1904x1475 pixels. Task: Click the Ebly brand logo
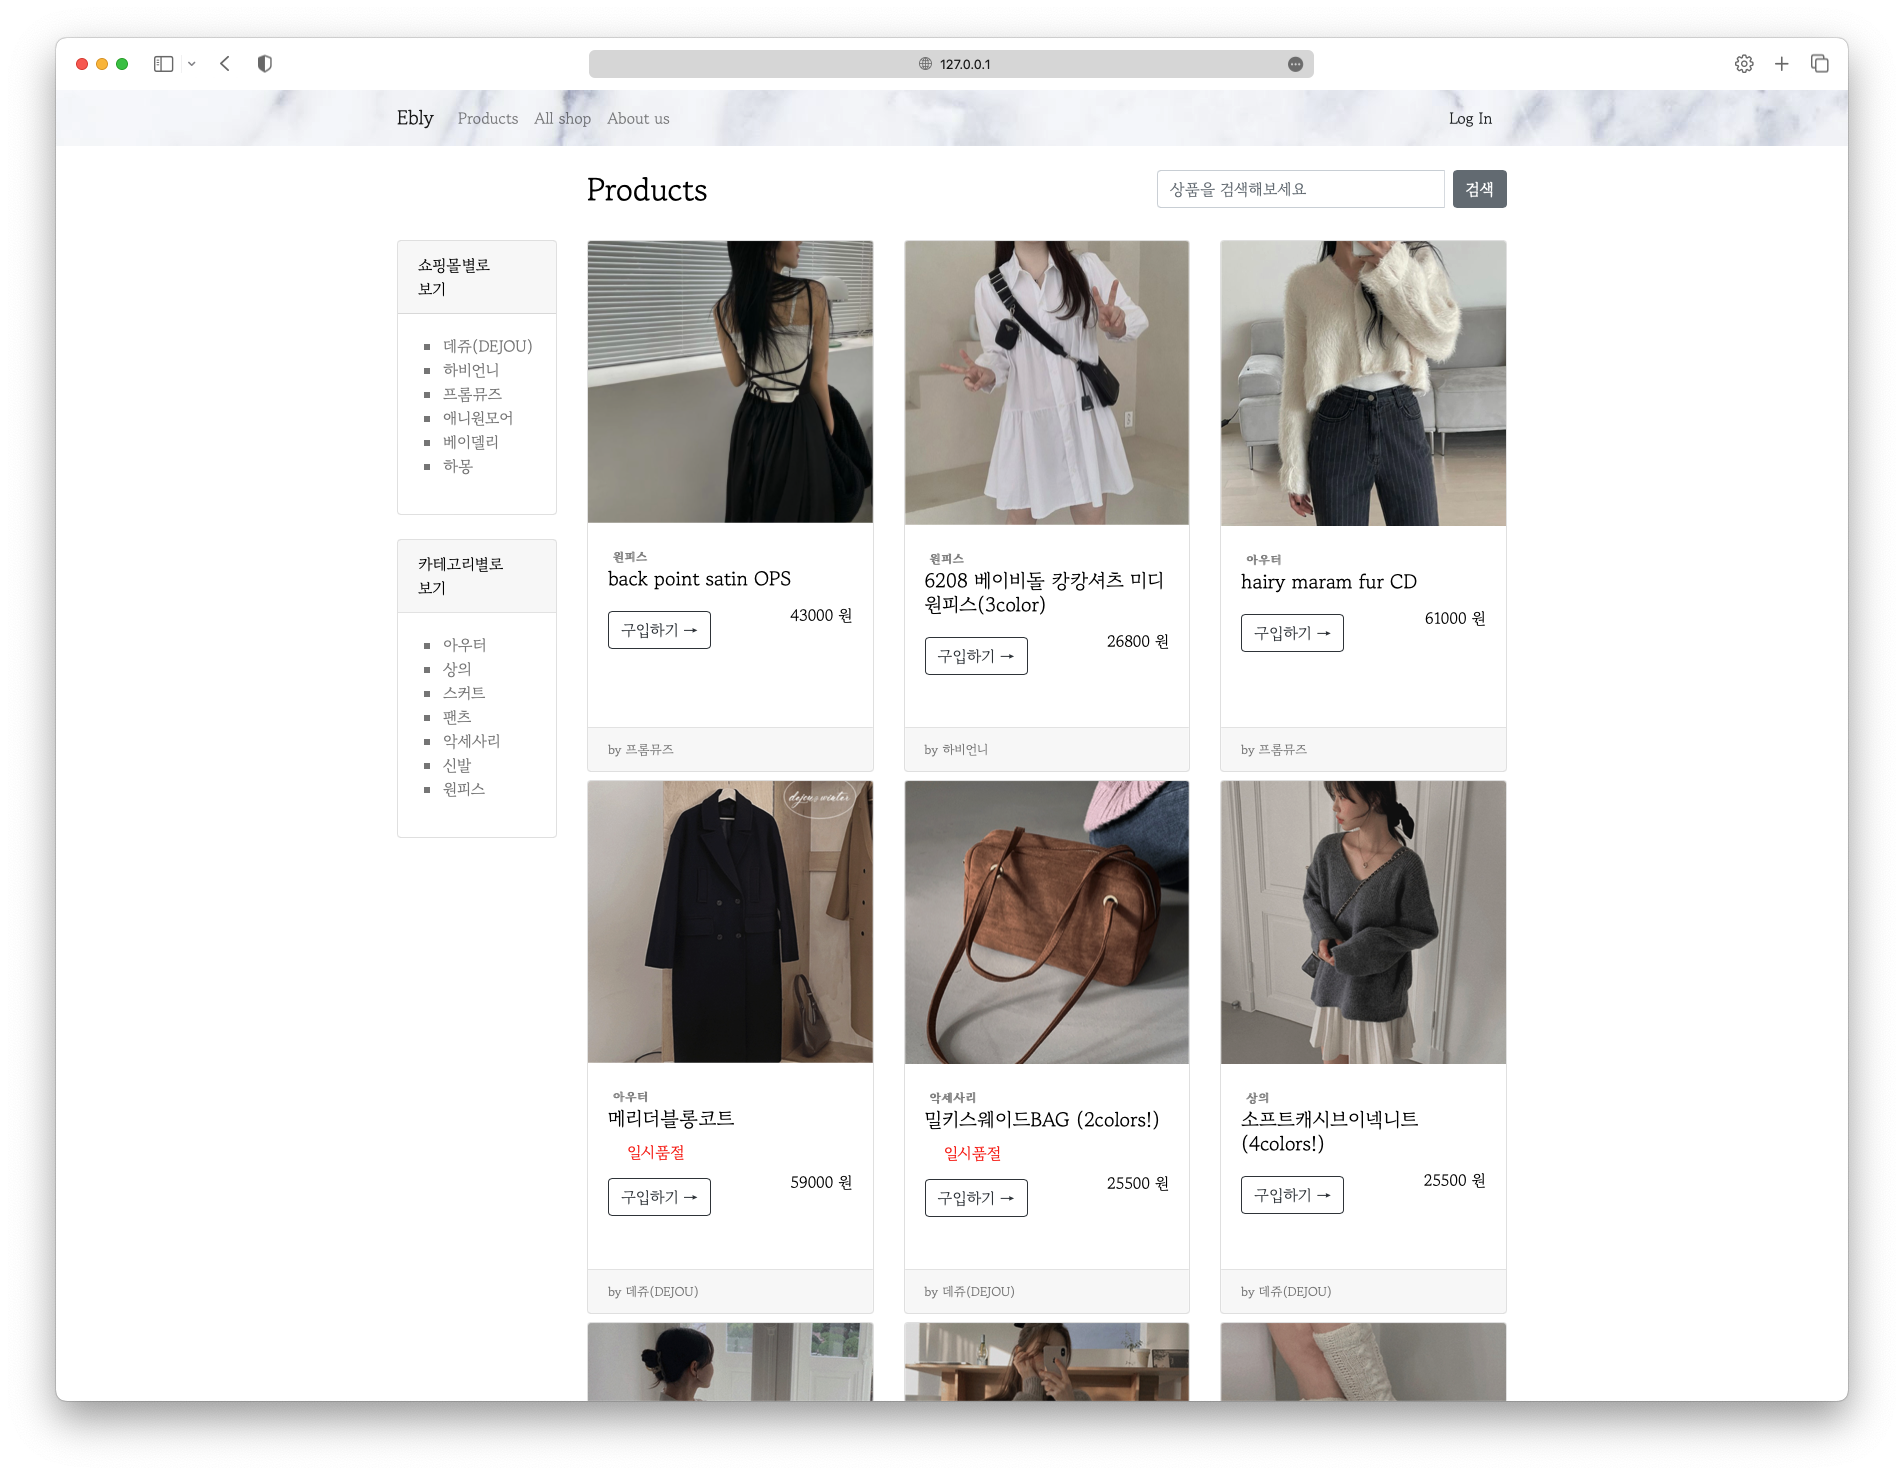pyautogui.click(x=415, y=118)
